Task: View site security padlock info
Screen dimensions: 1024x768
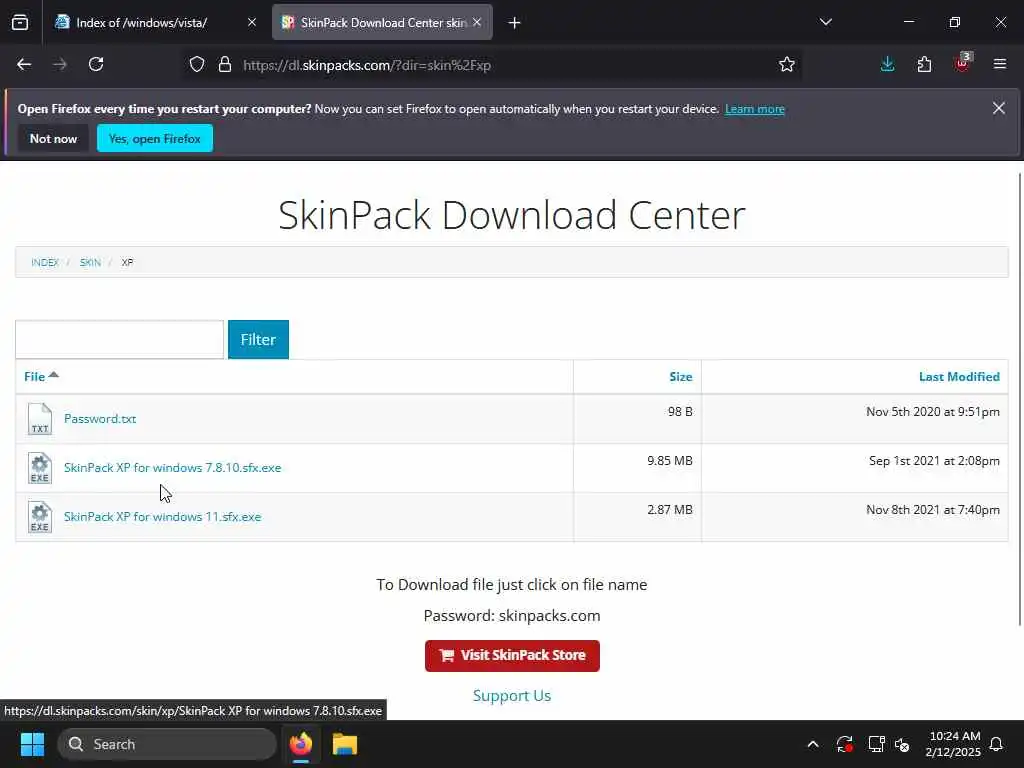Action: click(225, 65)
